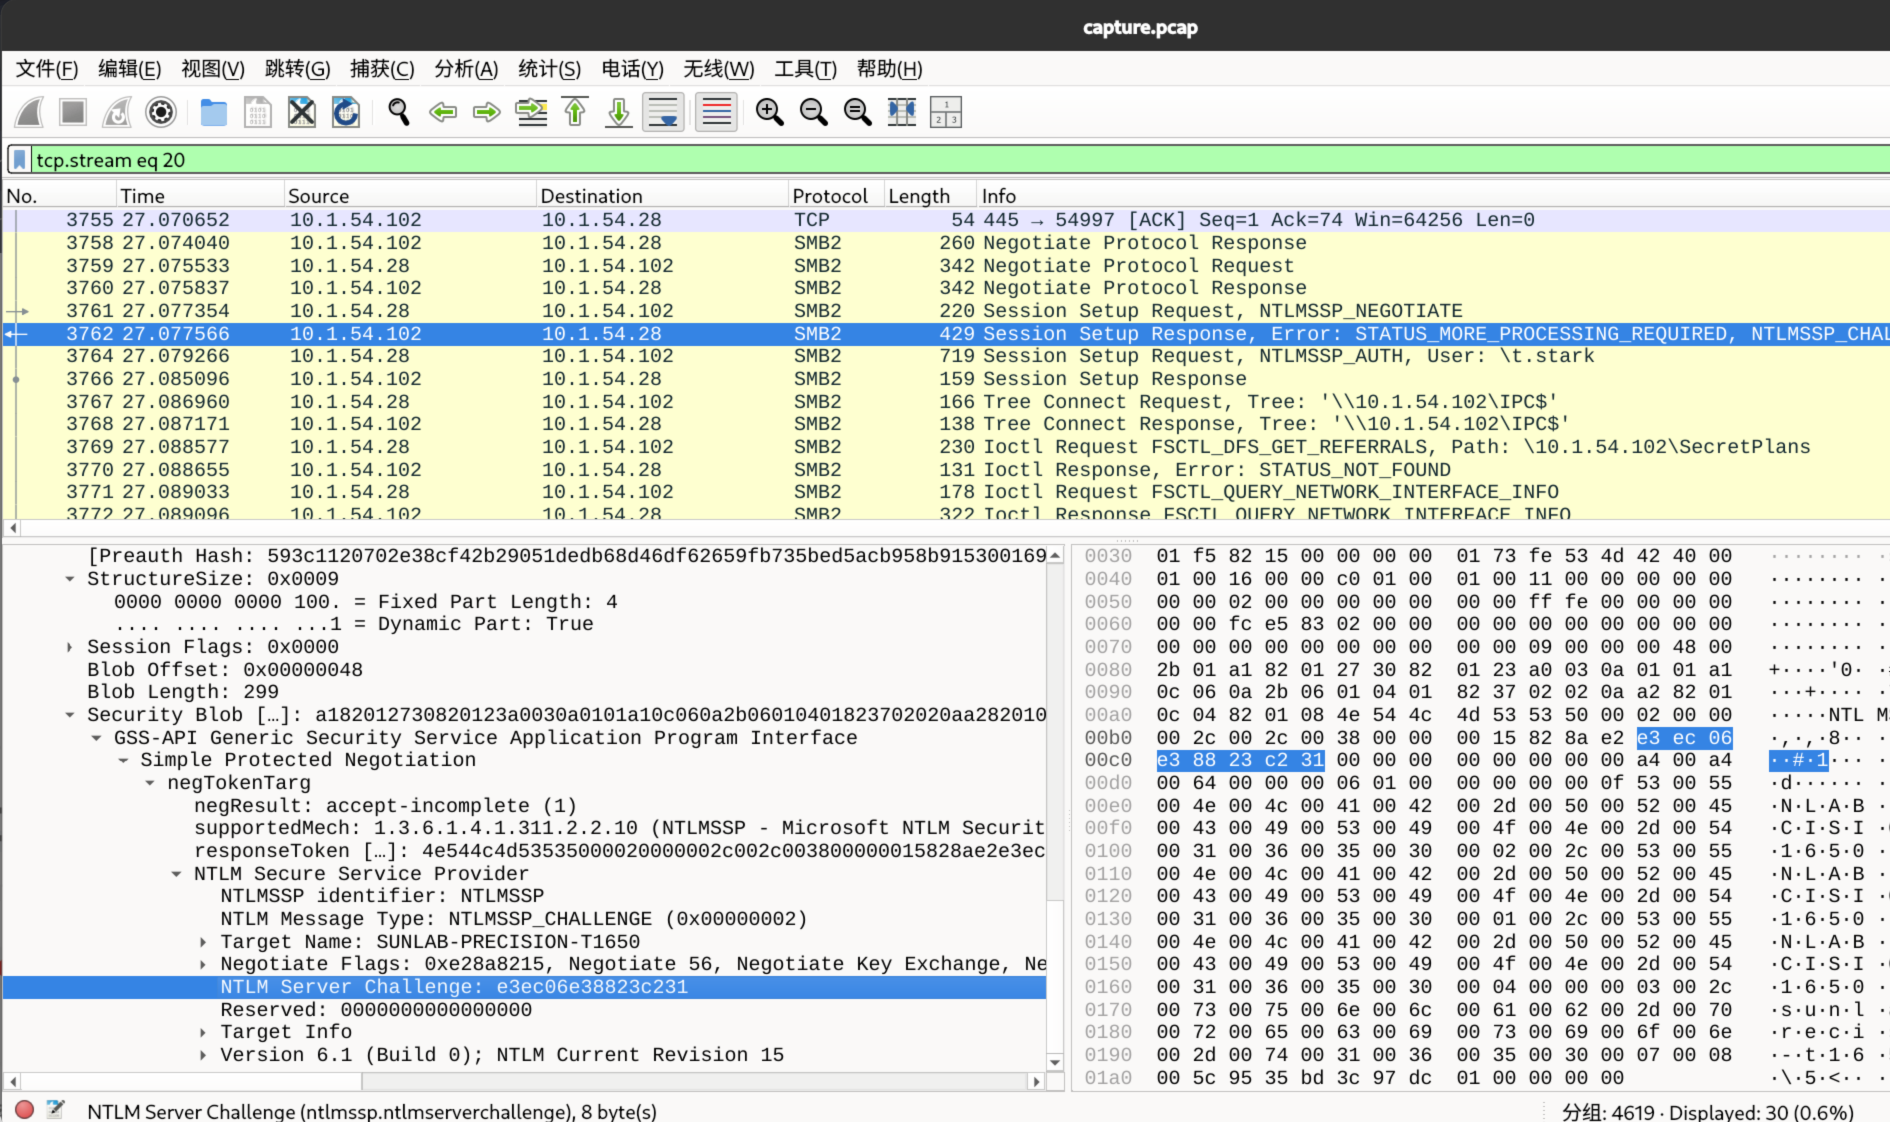
Task: Expand the Target Info tree node
Action: tap(203, 1032)
